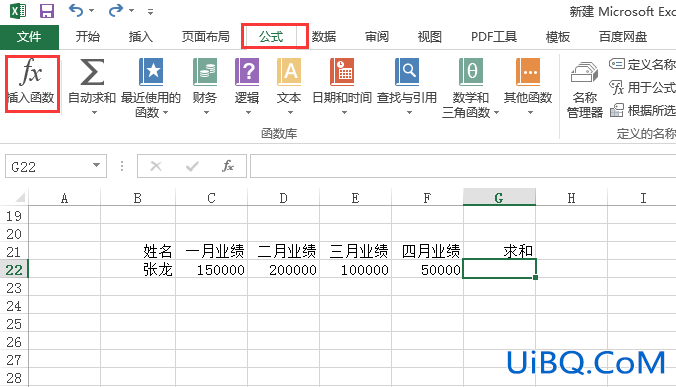Open the Logical (逻辑) functions icon

[x=247, y=72]
